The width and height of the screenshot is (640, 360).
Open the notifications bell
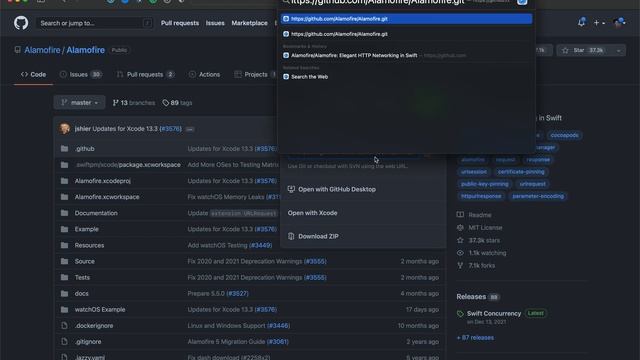pyautogui.click(x=581, y=22)
